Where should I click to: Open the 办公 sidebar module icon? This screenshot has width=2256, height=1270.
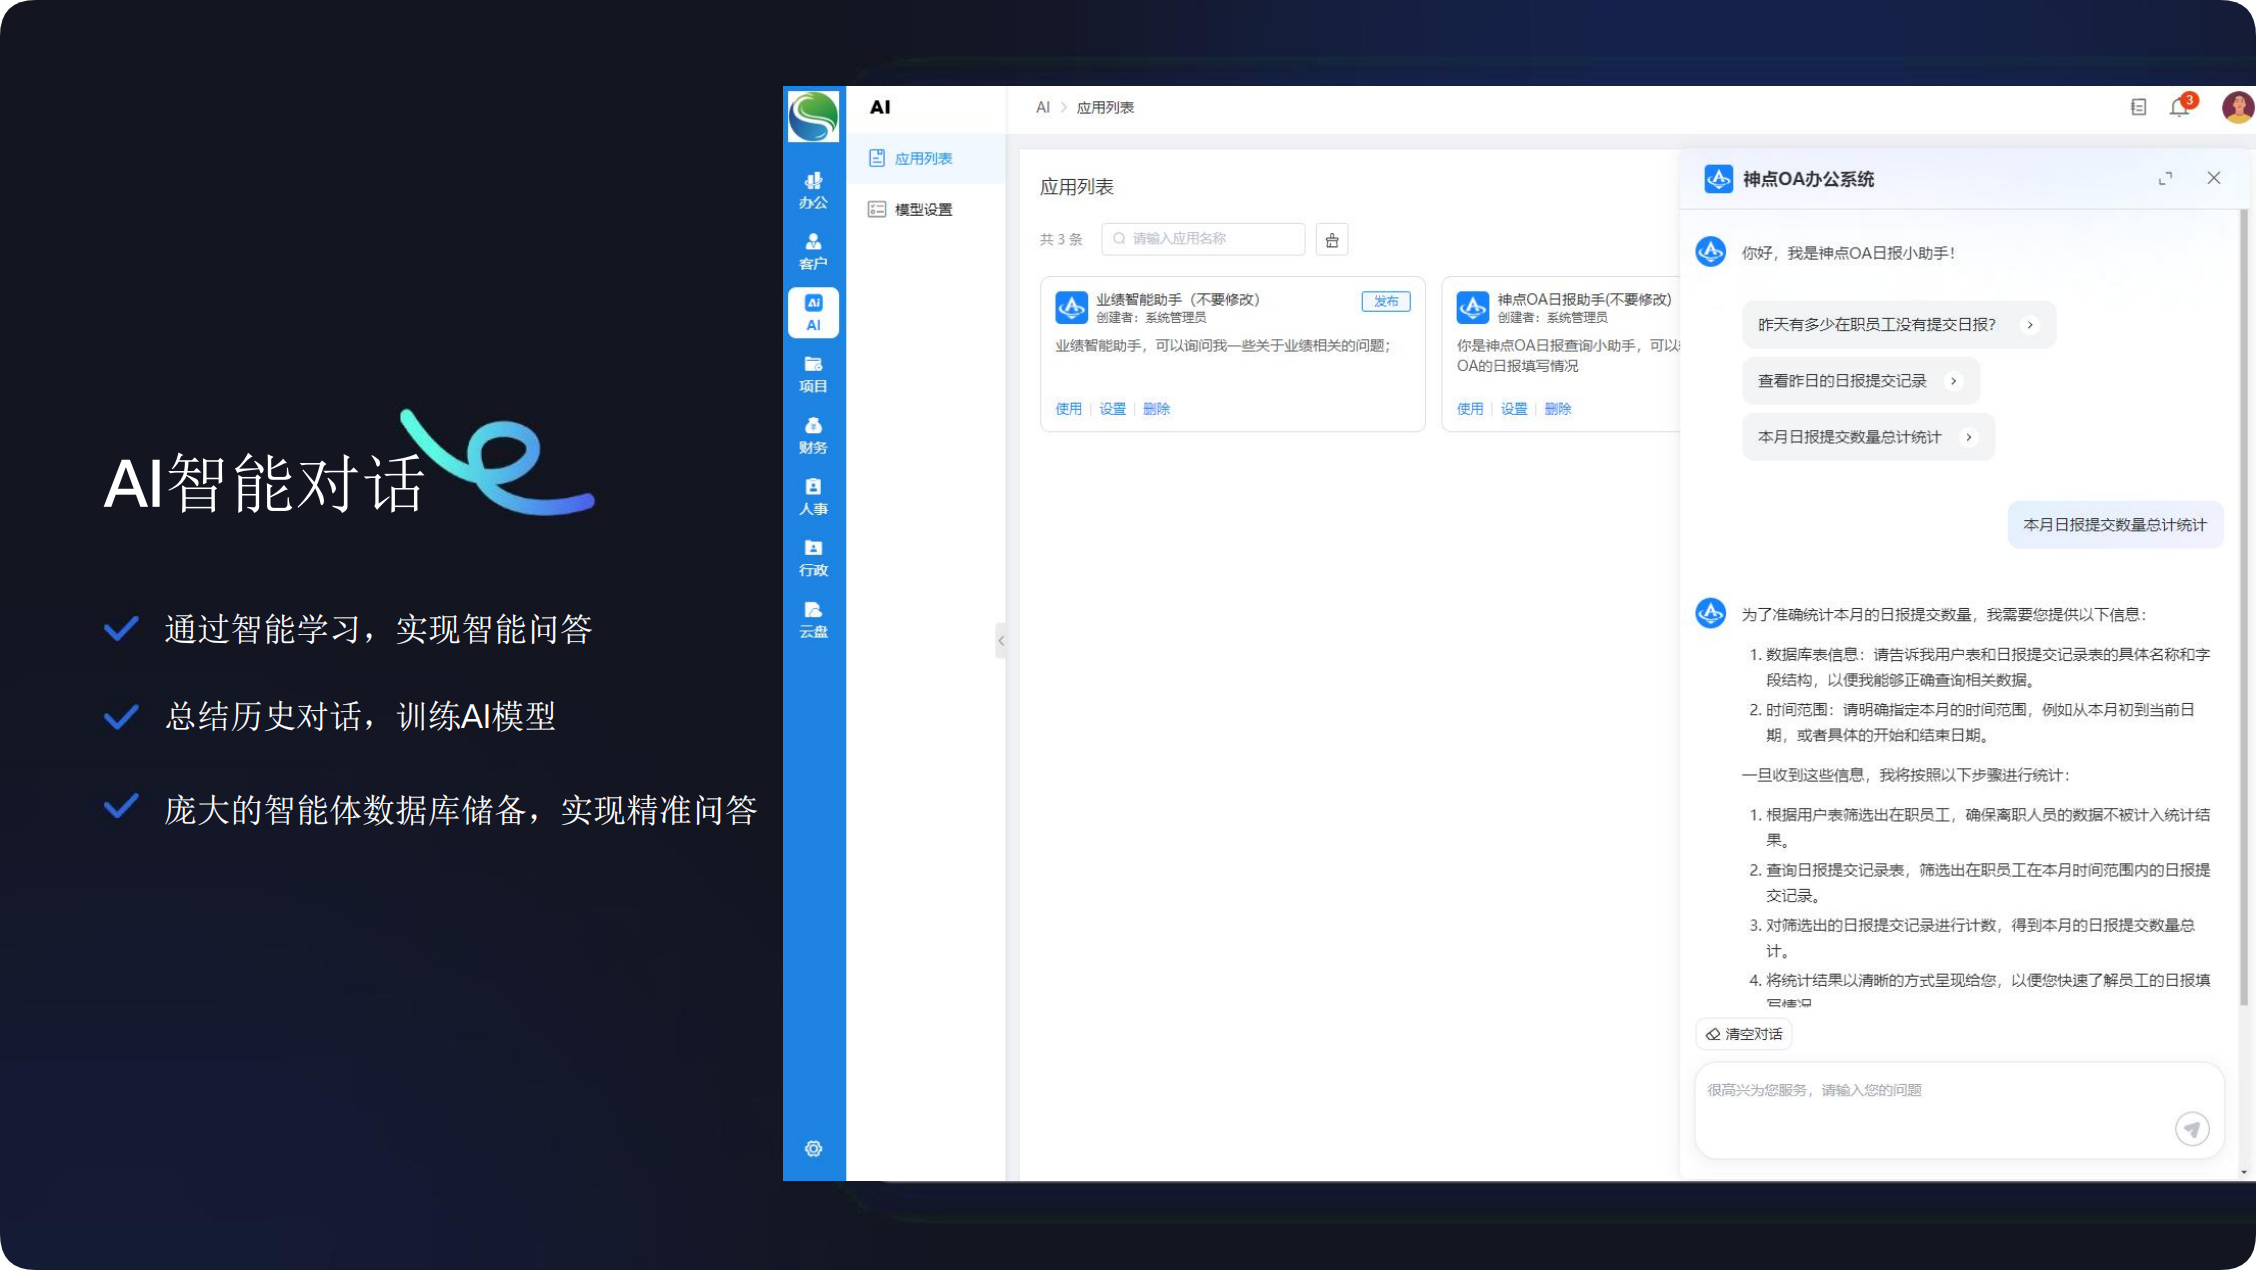(x=813, y=190)
